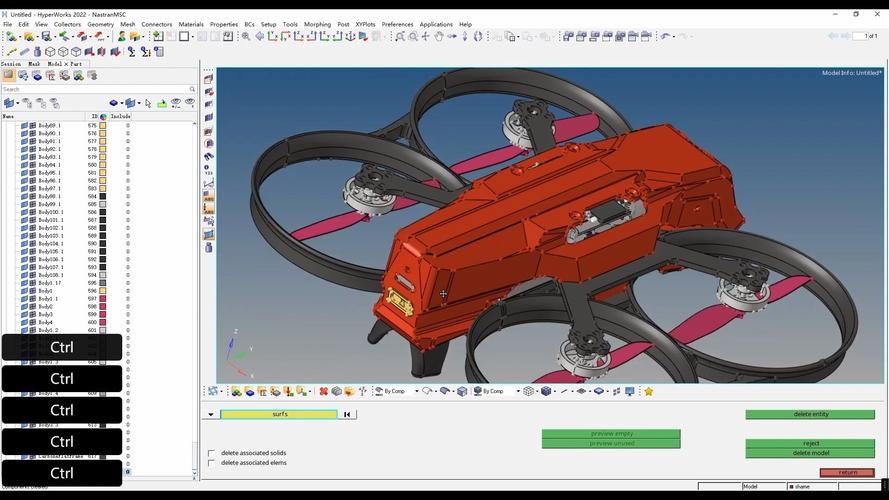Click the Search field in model browser
The height and width of the screenshot is (500, 889).
[x=95, y=89]
